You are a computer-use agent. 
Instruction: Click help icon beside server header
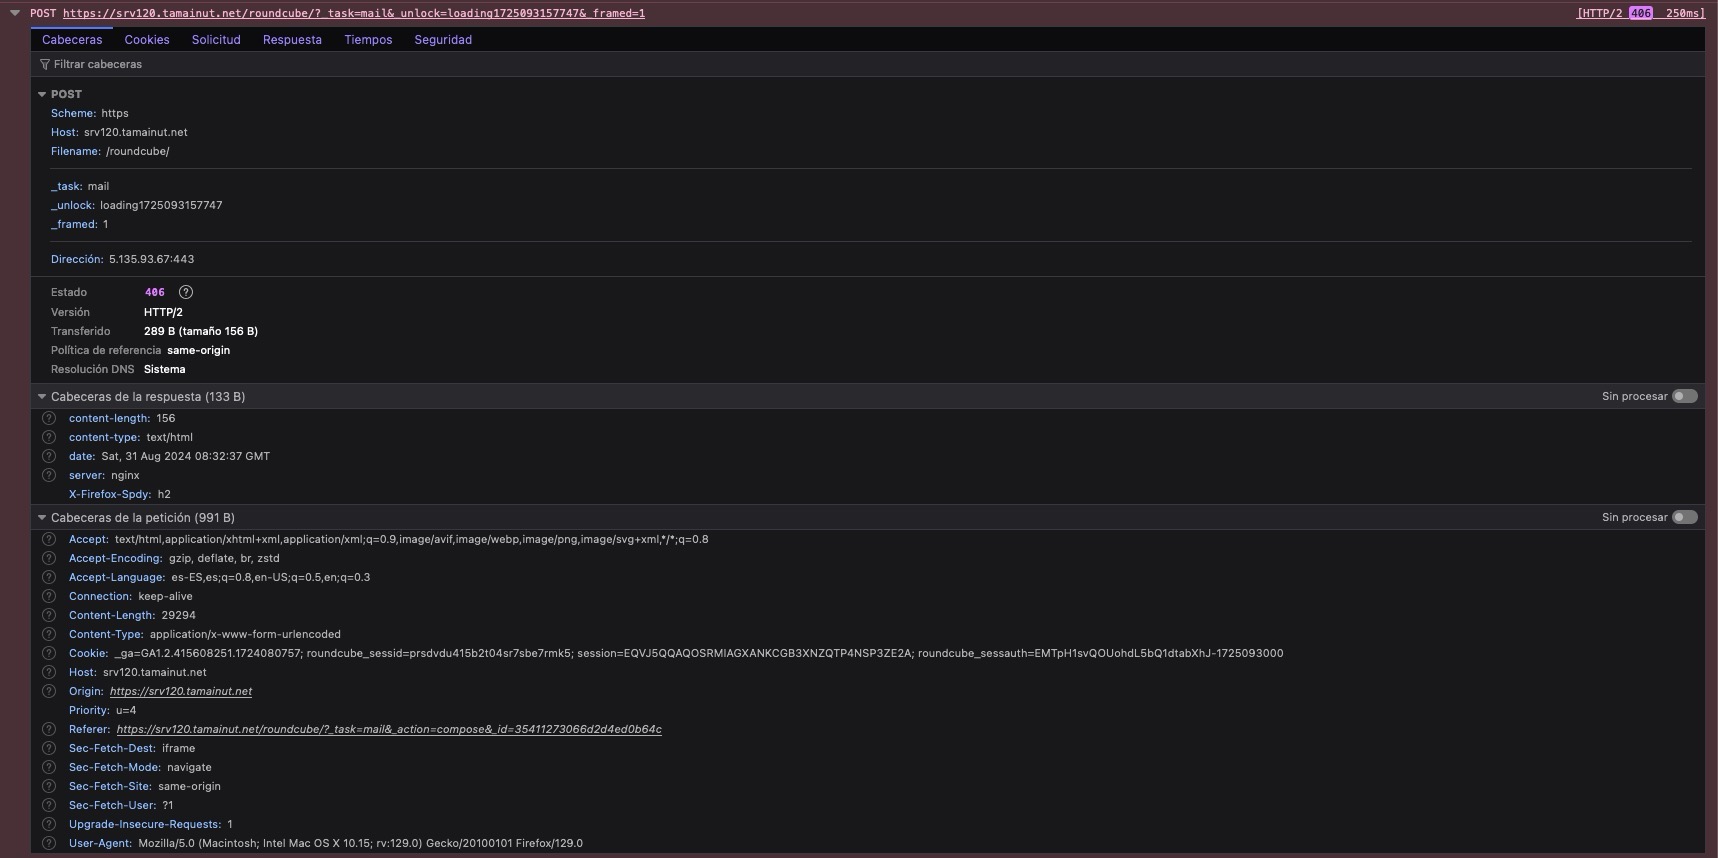[x=48, y=475]
